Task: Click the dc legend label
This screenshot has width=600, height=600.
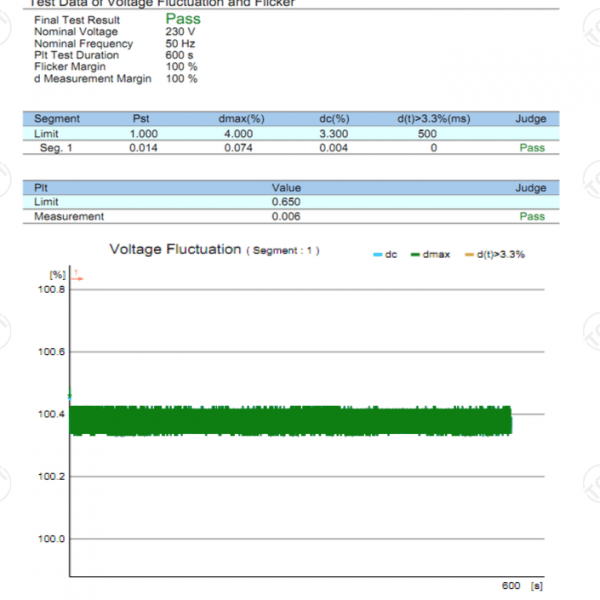Action: [x=391, y=255]
